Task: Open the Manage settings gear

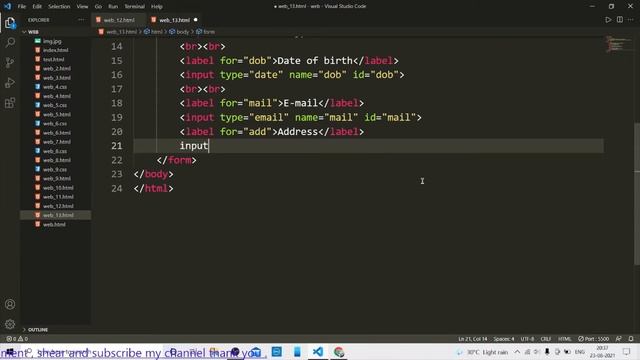Action: coord(10,324)
